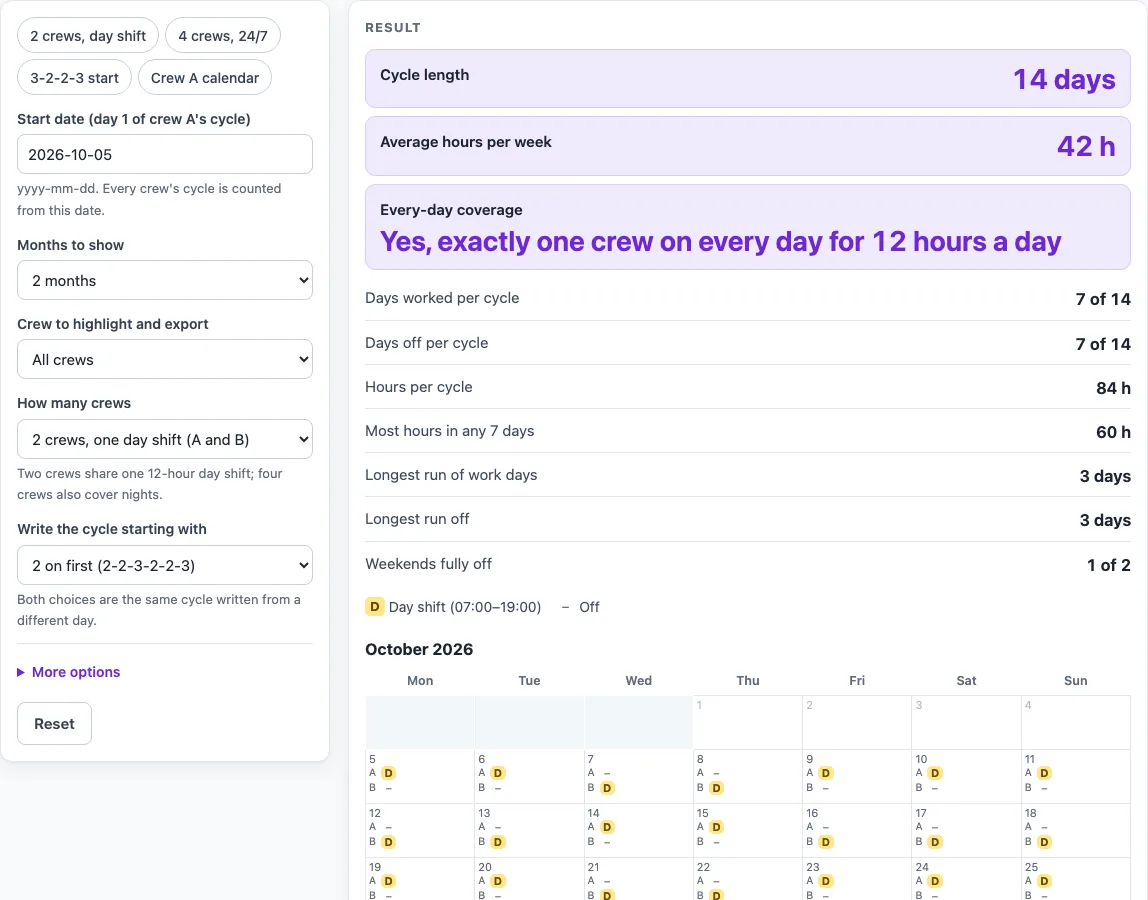Open the cycle starting pattern dropdown

[165, 565]
